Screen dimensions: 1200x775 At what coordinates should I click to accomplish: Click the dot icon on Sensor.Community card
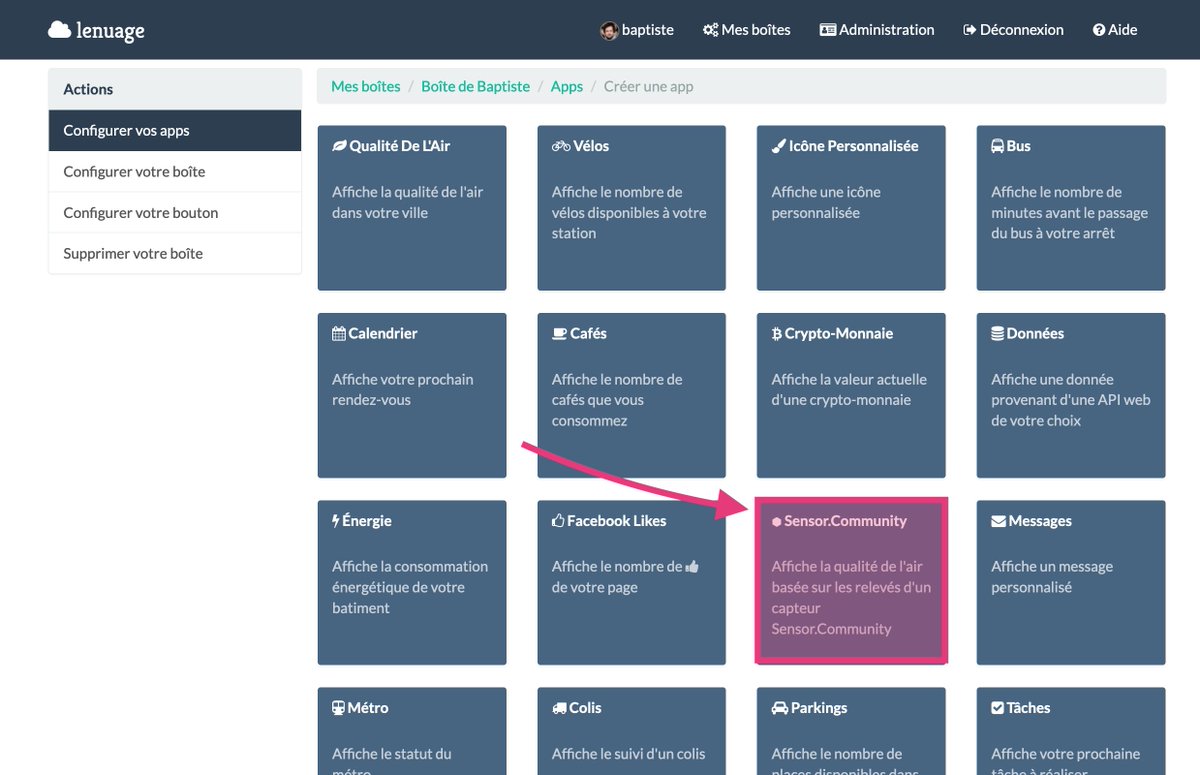coord(777,521)
